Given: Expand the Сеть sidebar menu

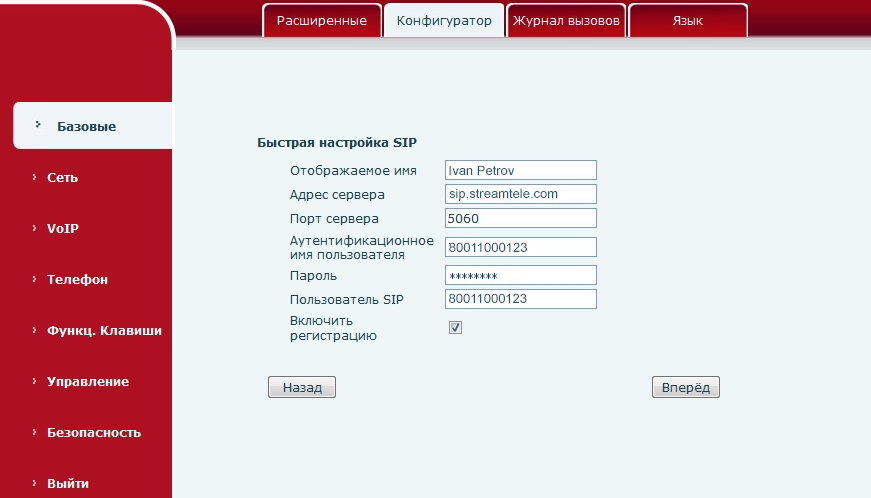Looking at the screenshot, I should click(x=62, y=178).
